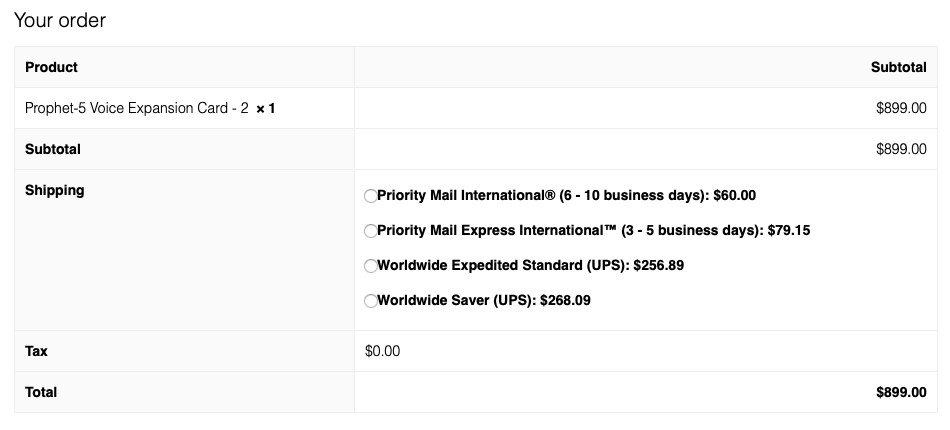The height and width of the screenshot is (430, 950).
Task: Click the product line $899.00 price
Action: [901, 108]
